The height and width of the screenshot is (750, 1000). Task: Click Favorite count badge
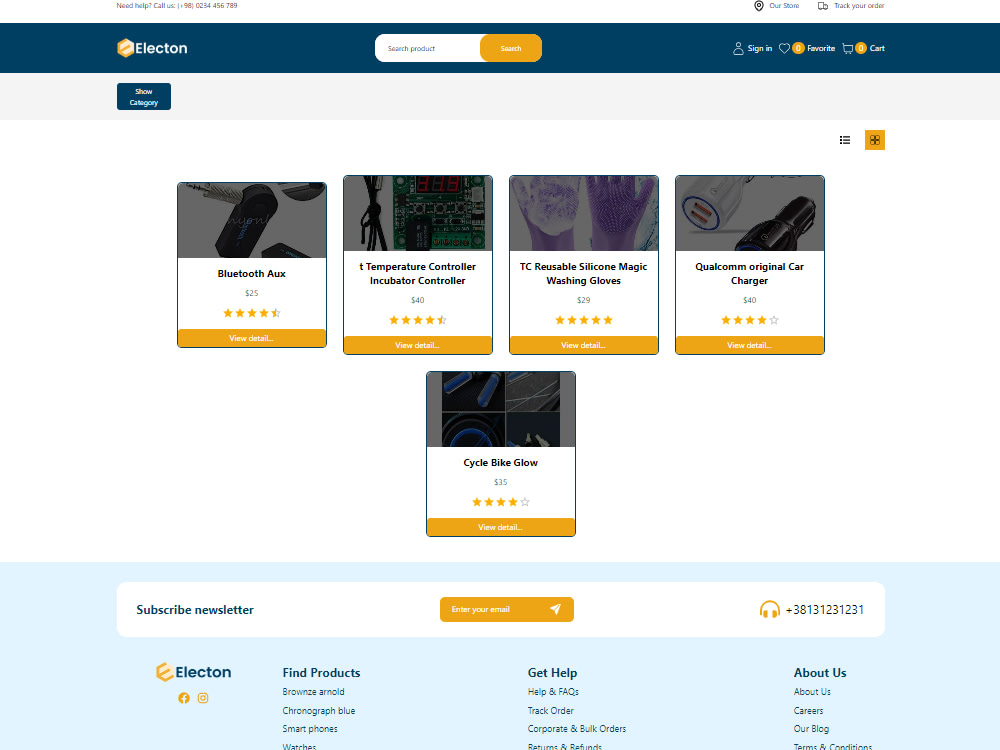tap(798, 48)
